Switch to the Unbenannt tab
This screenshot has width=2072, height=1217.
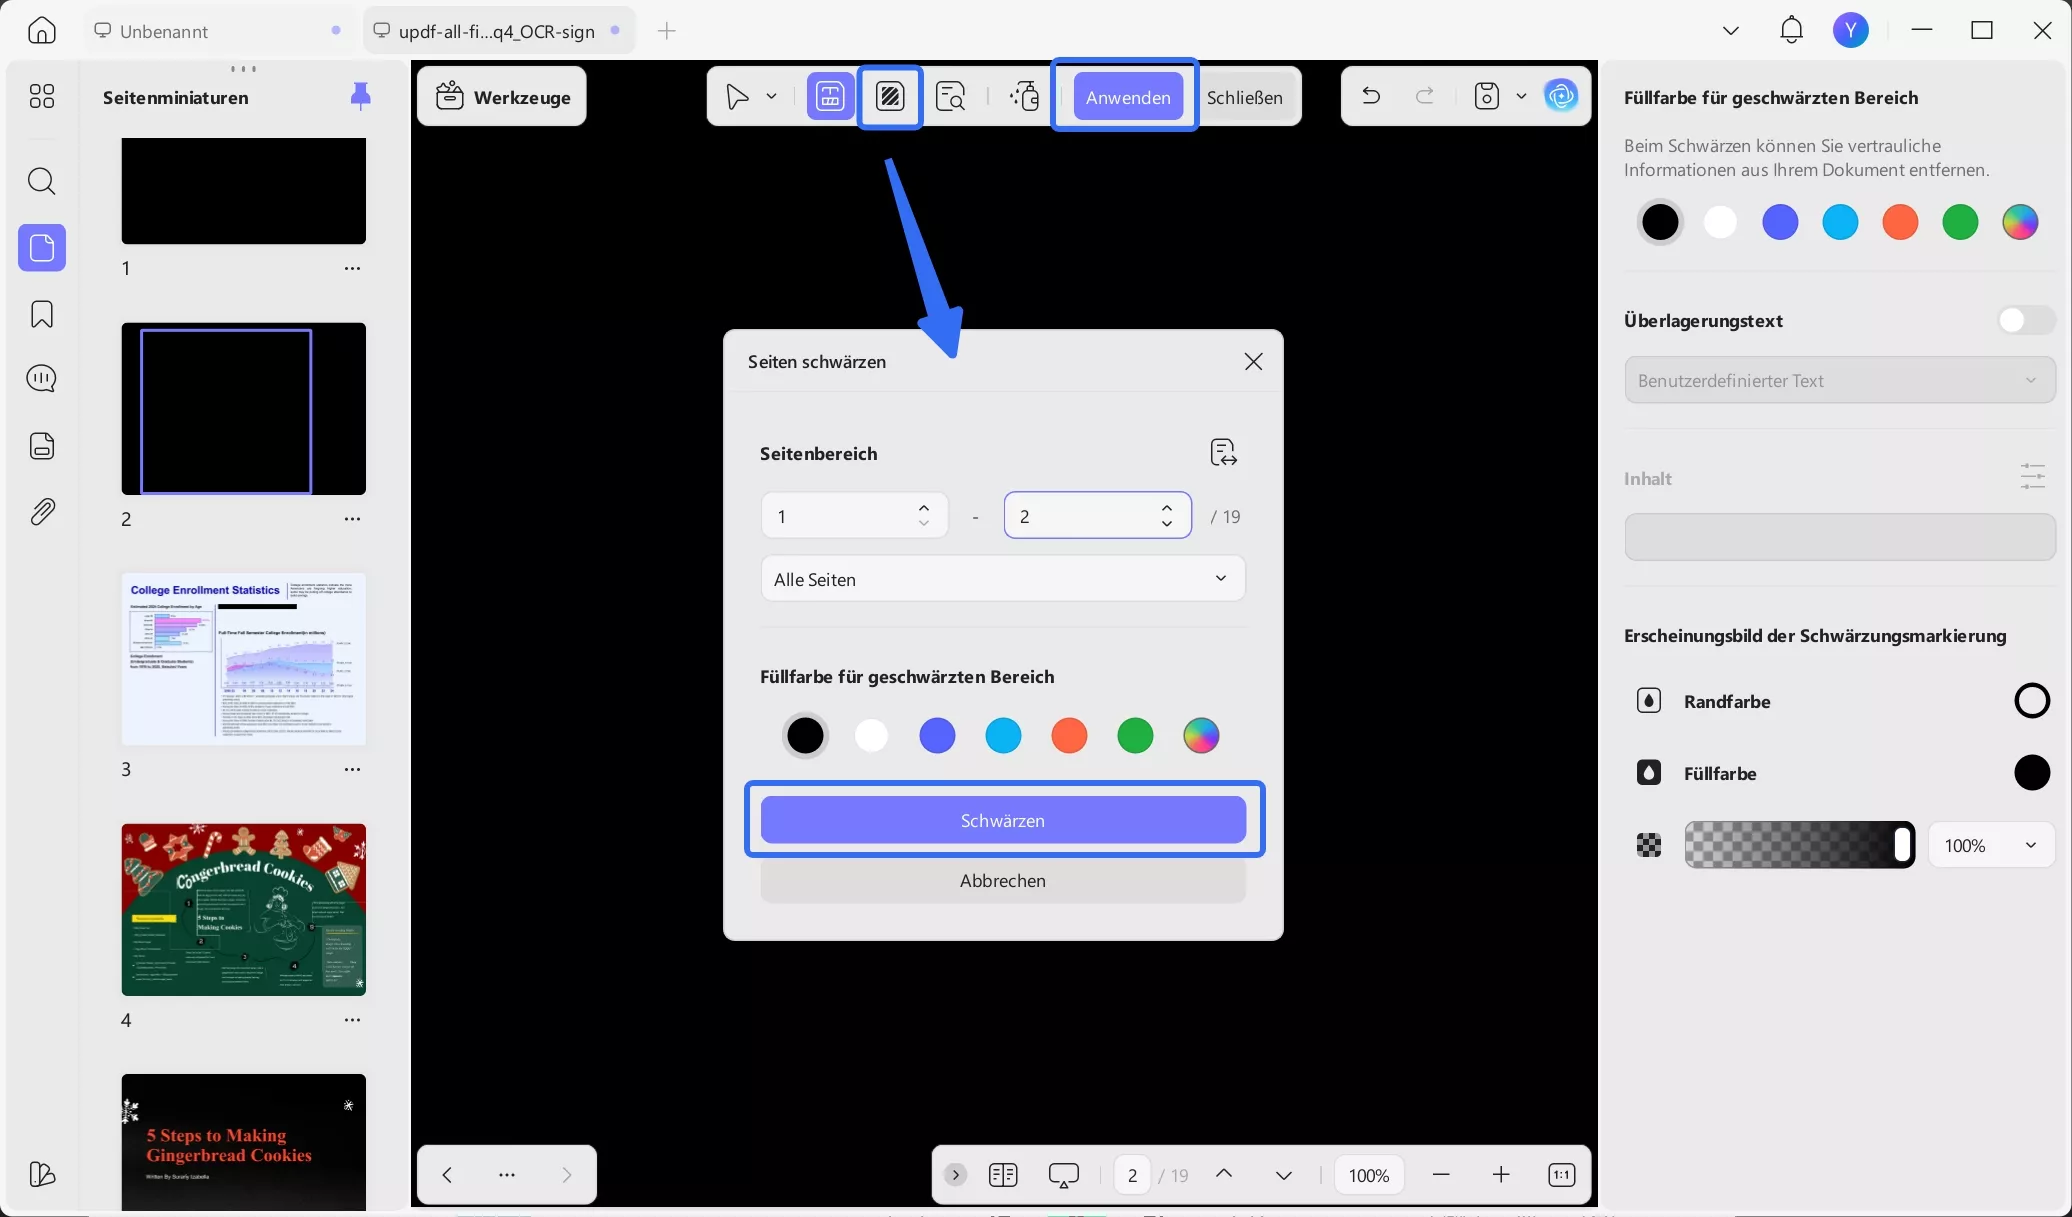tap(164, 31)
